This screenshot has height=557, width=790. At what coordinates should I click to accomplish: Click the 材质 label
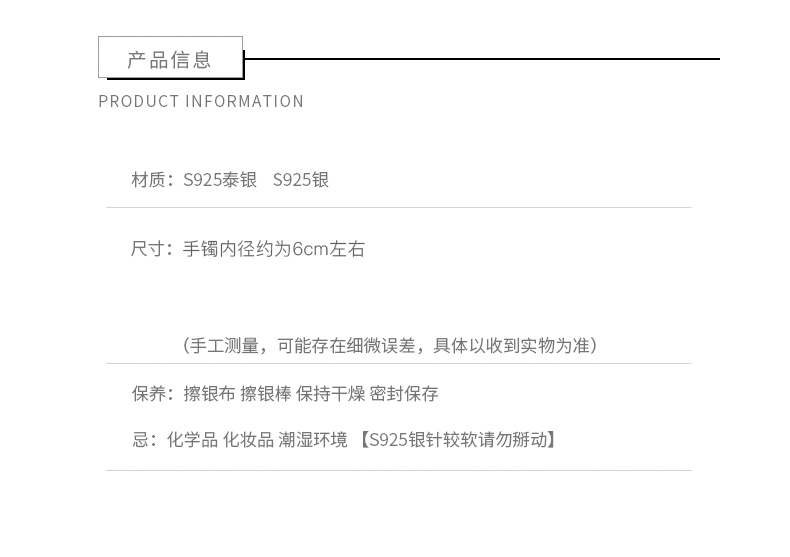coord(148,180)
